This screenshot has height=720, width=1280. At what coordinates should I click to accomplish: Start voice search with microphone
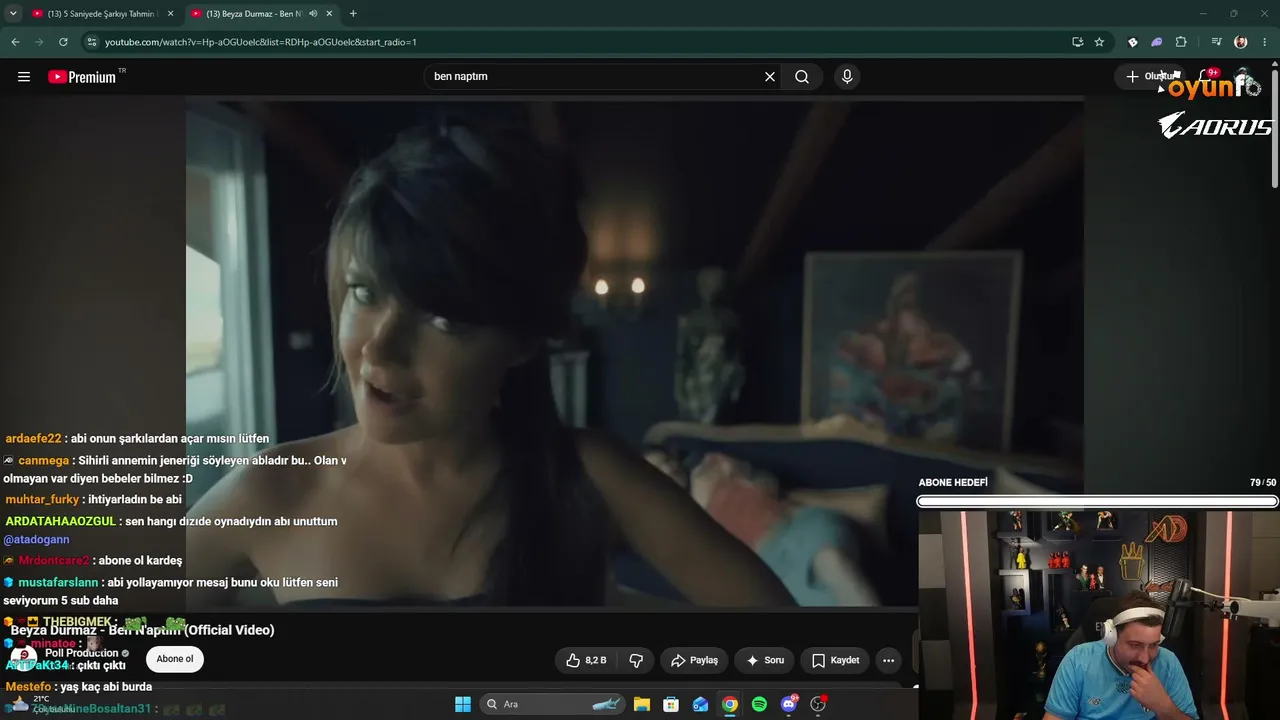click(x=847, y=77)
